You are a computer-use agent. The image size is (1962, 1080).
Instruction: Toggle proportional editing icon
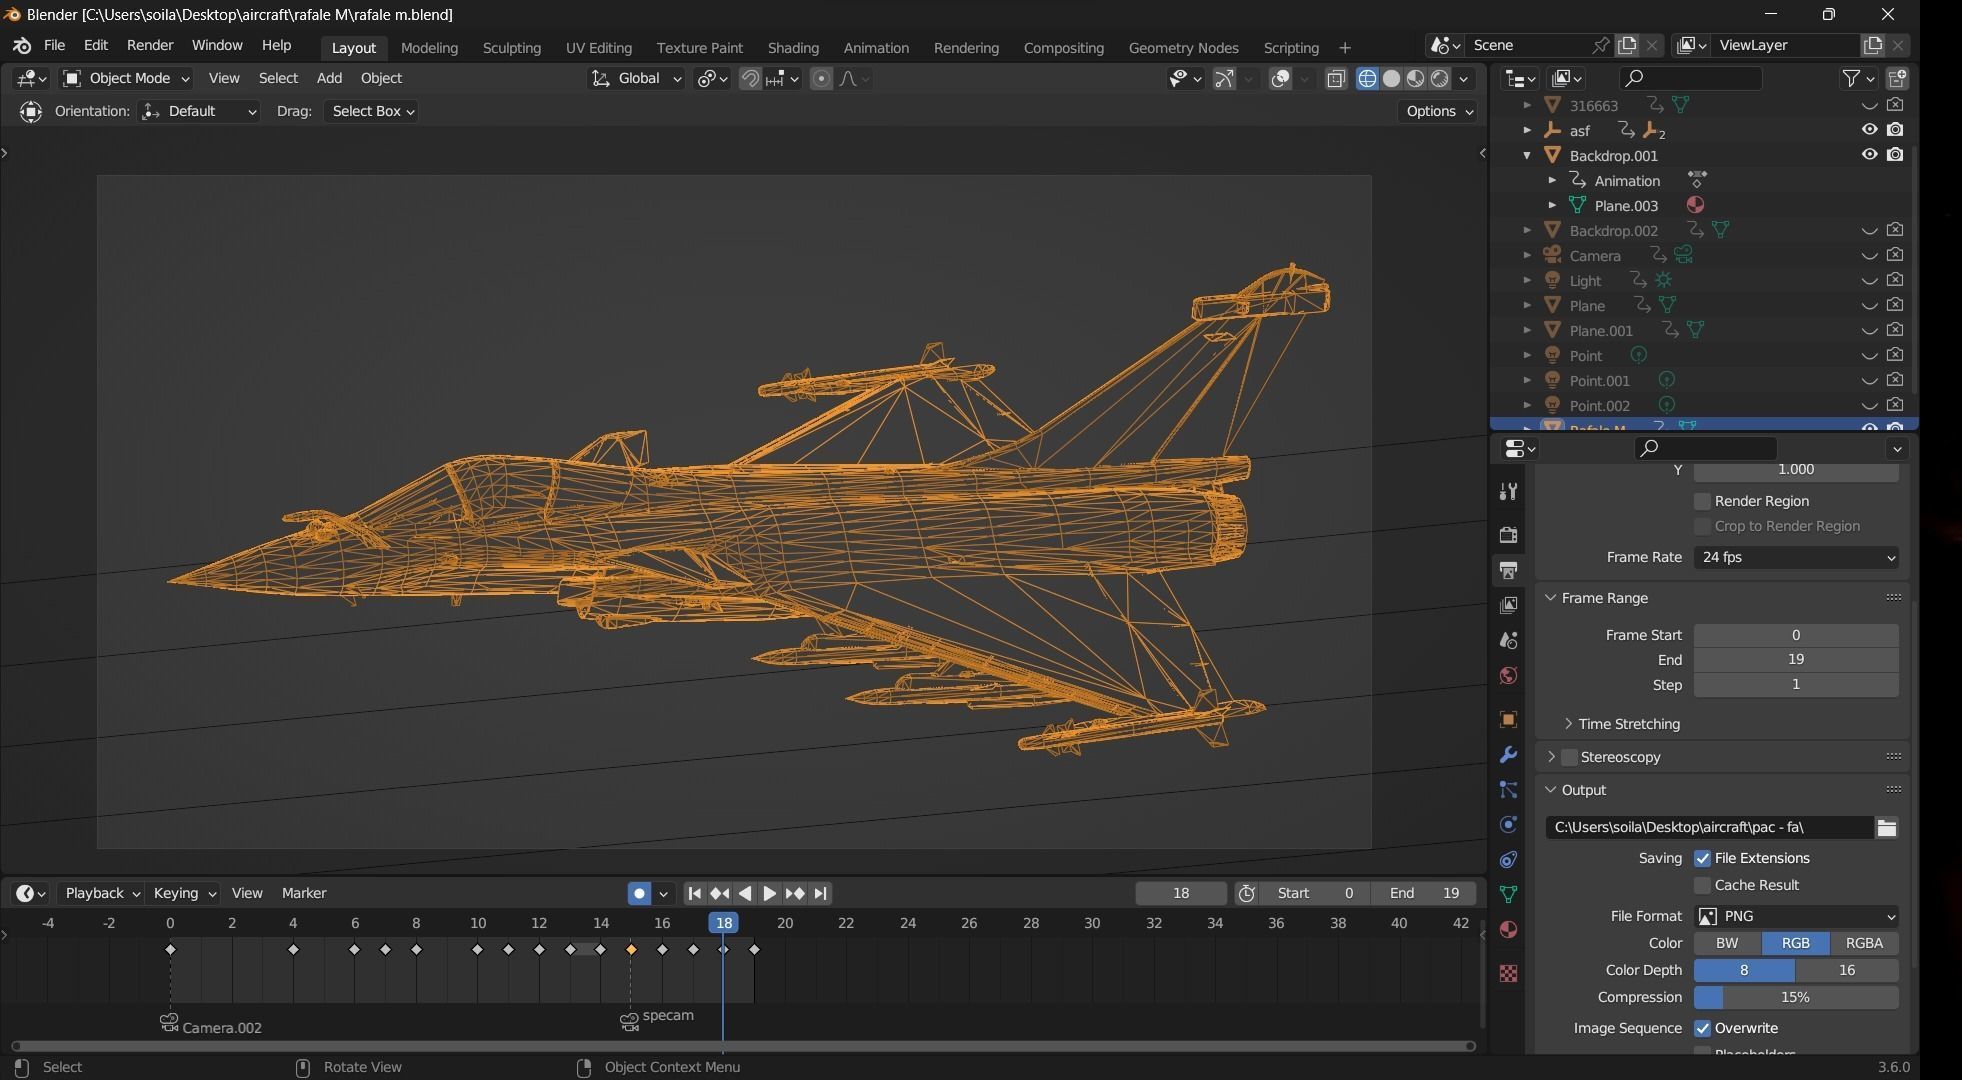821,79
